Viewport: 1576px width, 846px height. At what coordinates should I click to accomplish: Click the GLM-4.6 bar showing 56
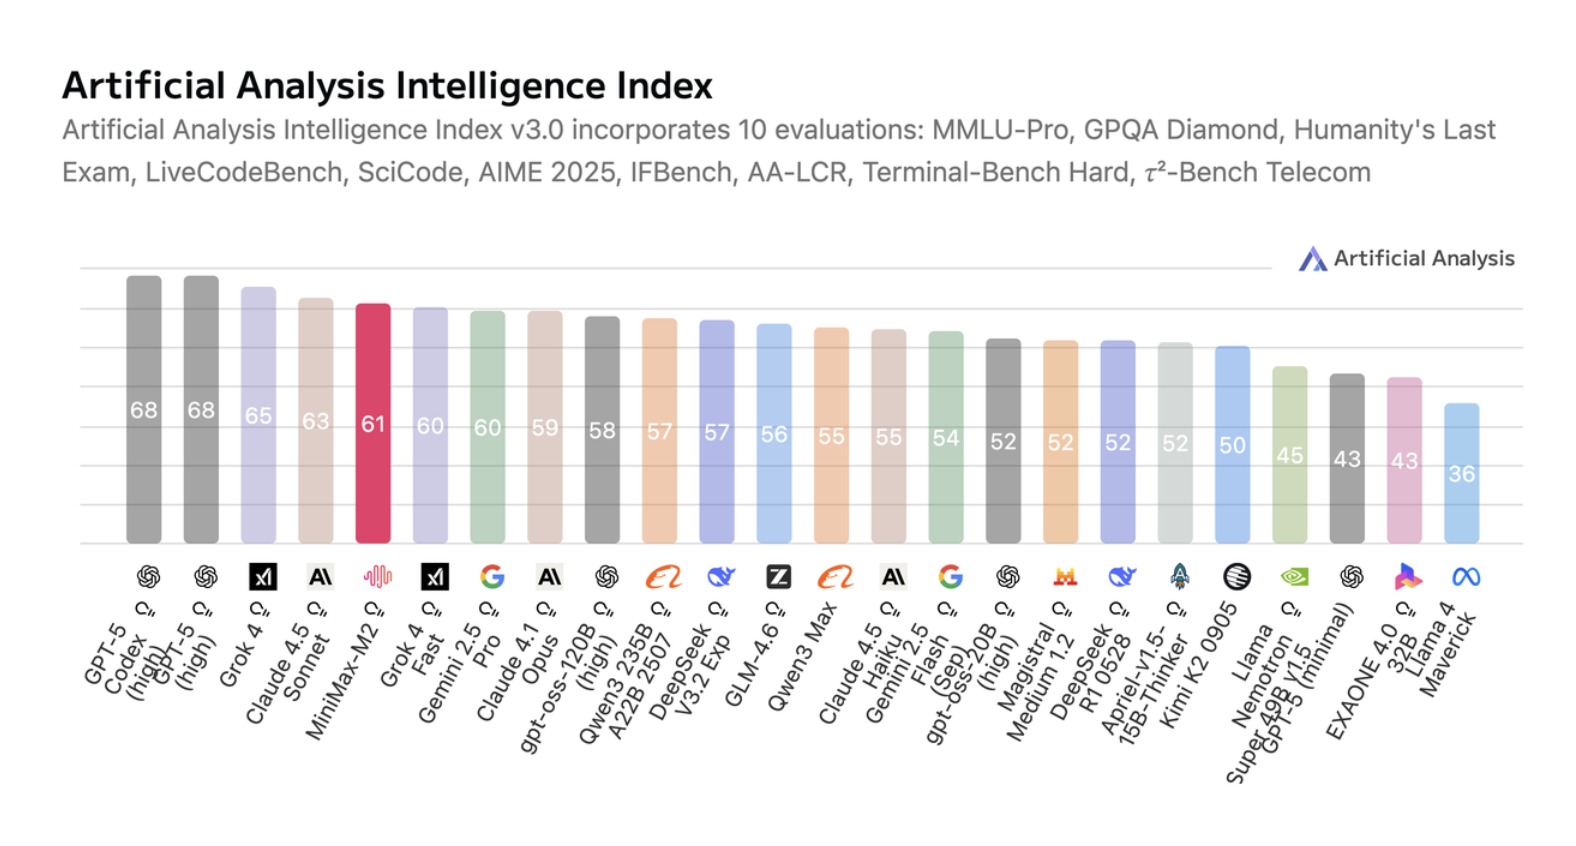(774, 434)
